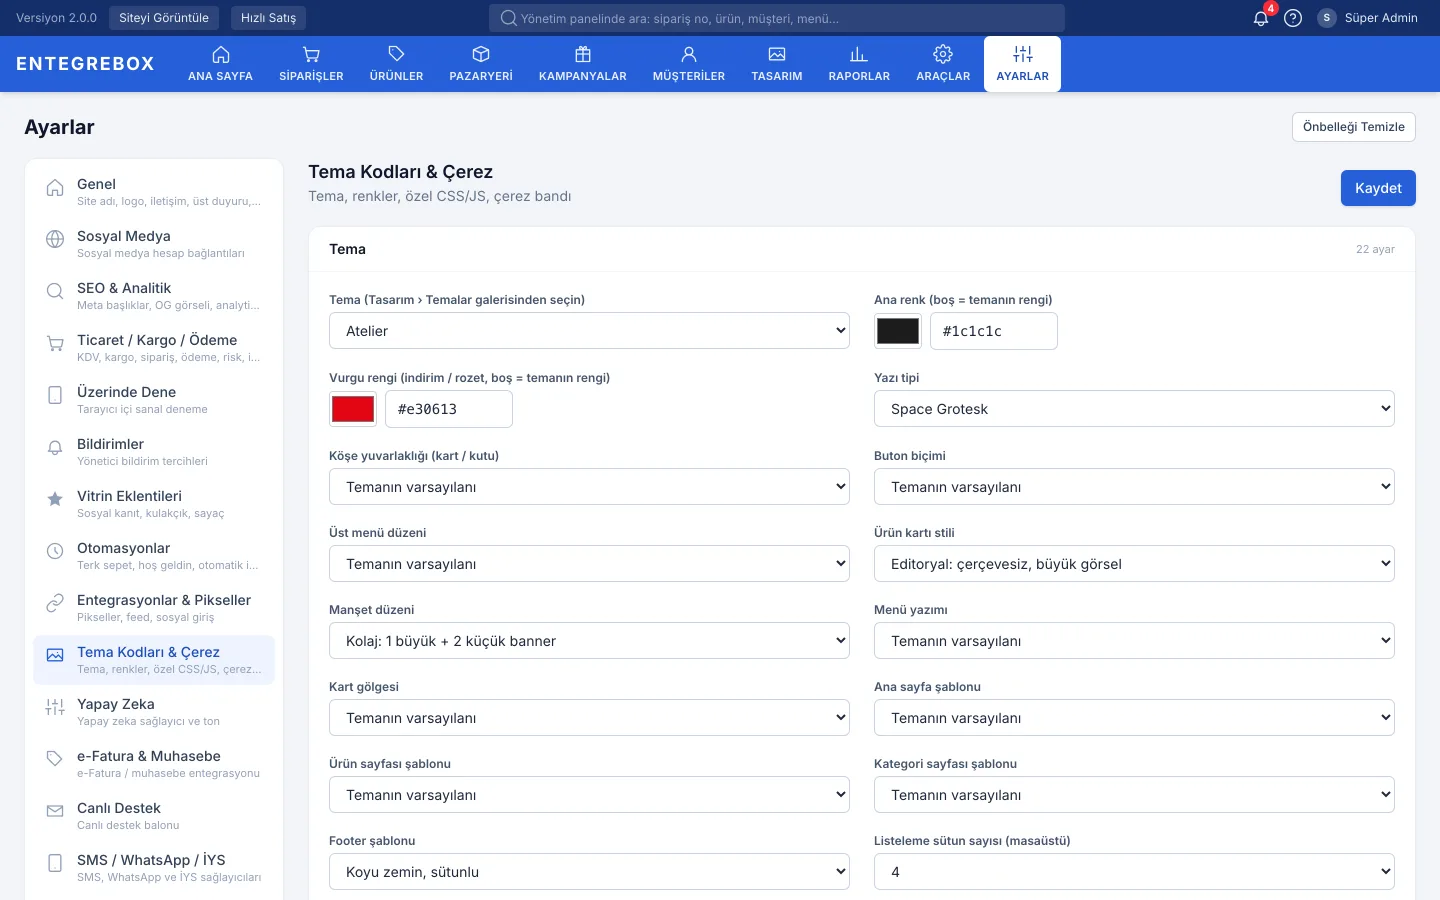1440x900 pixels.
Task: Open Siparişler cart icon in navigation
Action: pos(311,54)
